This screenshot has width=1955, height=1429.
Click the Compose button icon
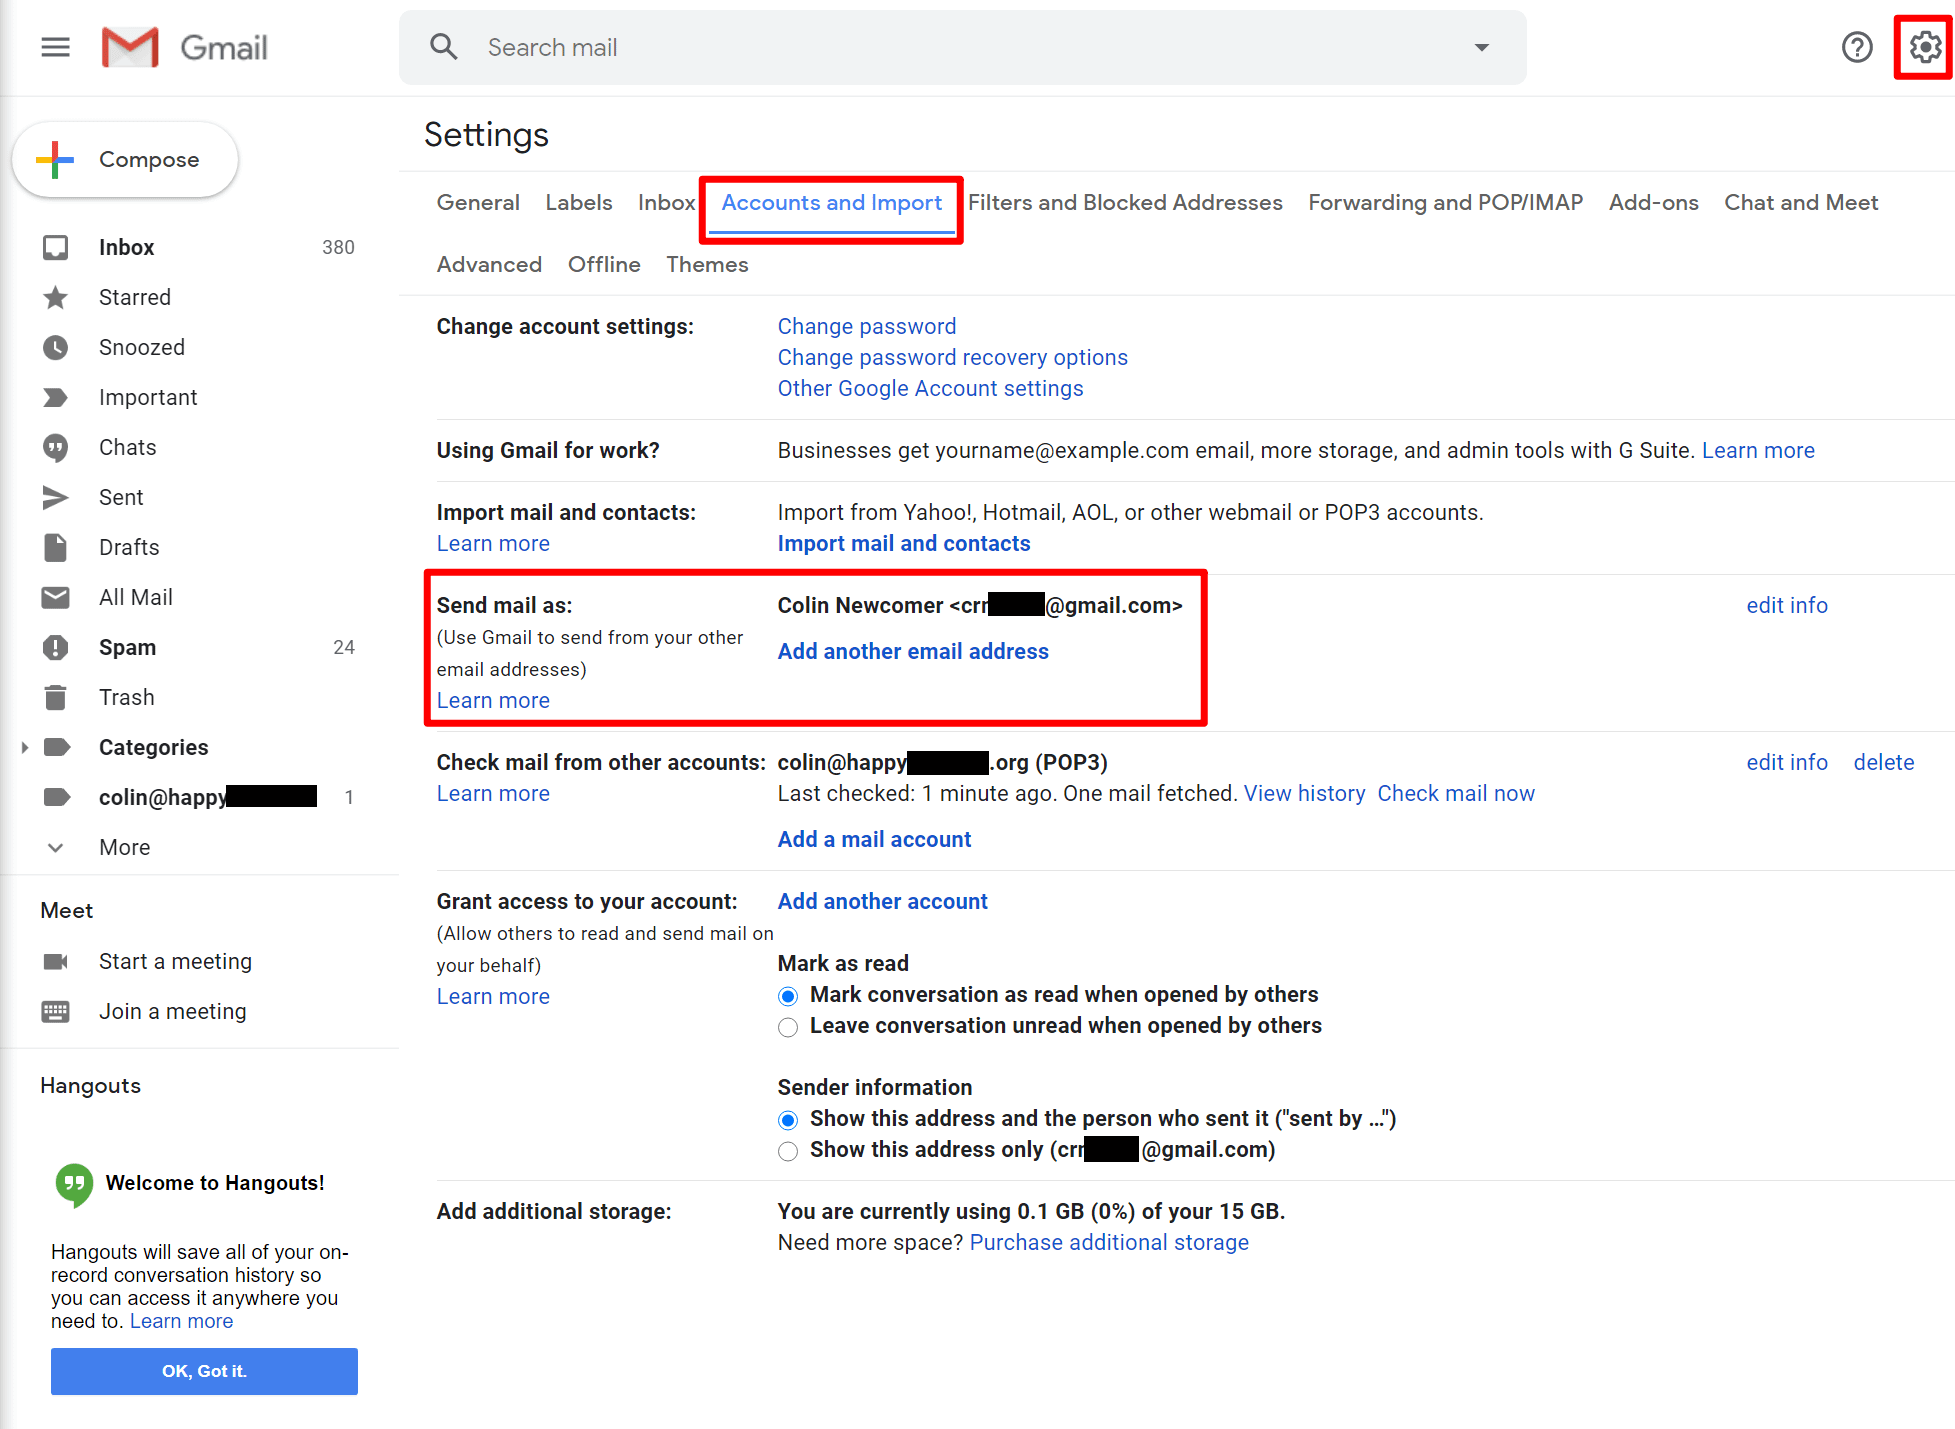[x=56, y=159]
